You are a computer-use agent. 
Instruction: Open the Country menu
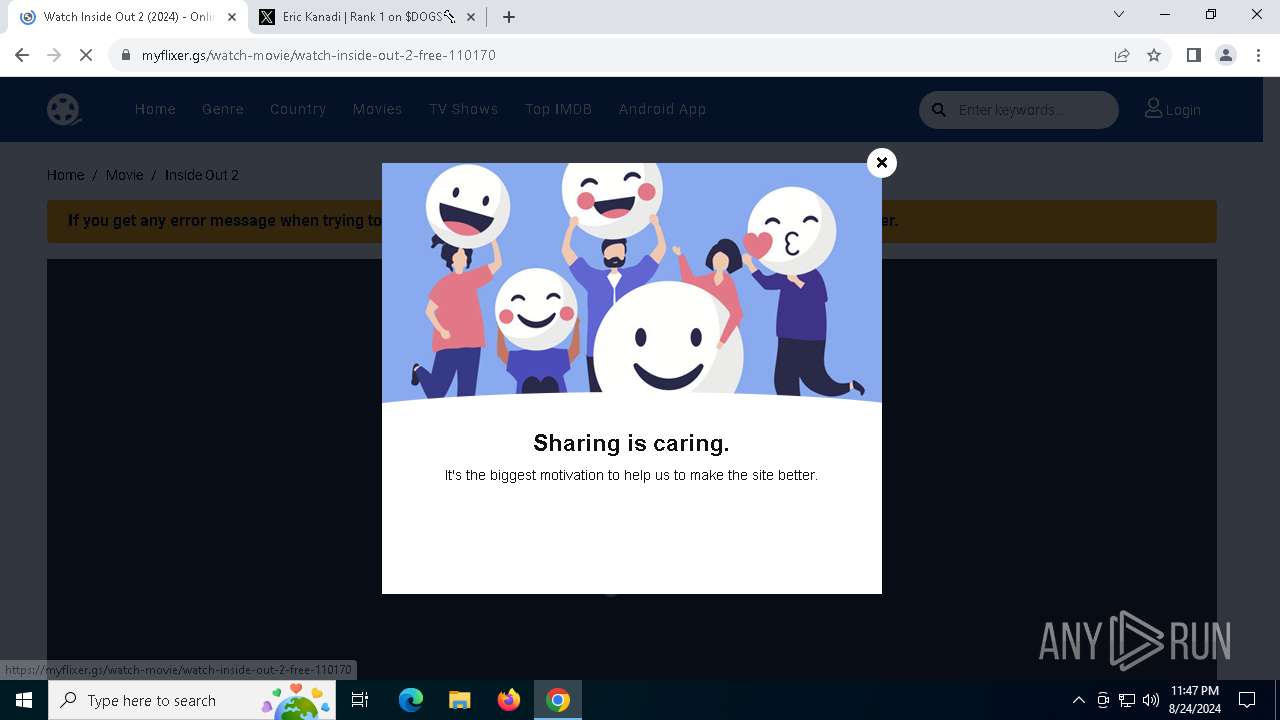click(x=298, y=110)
